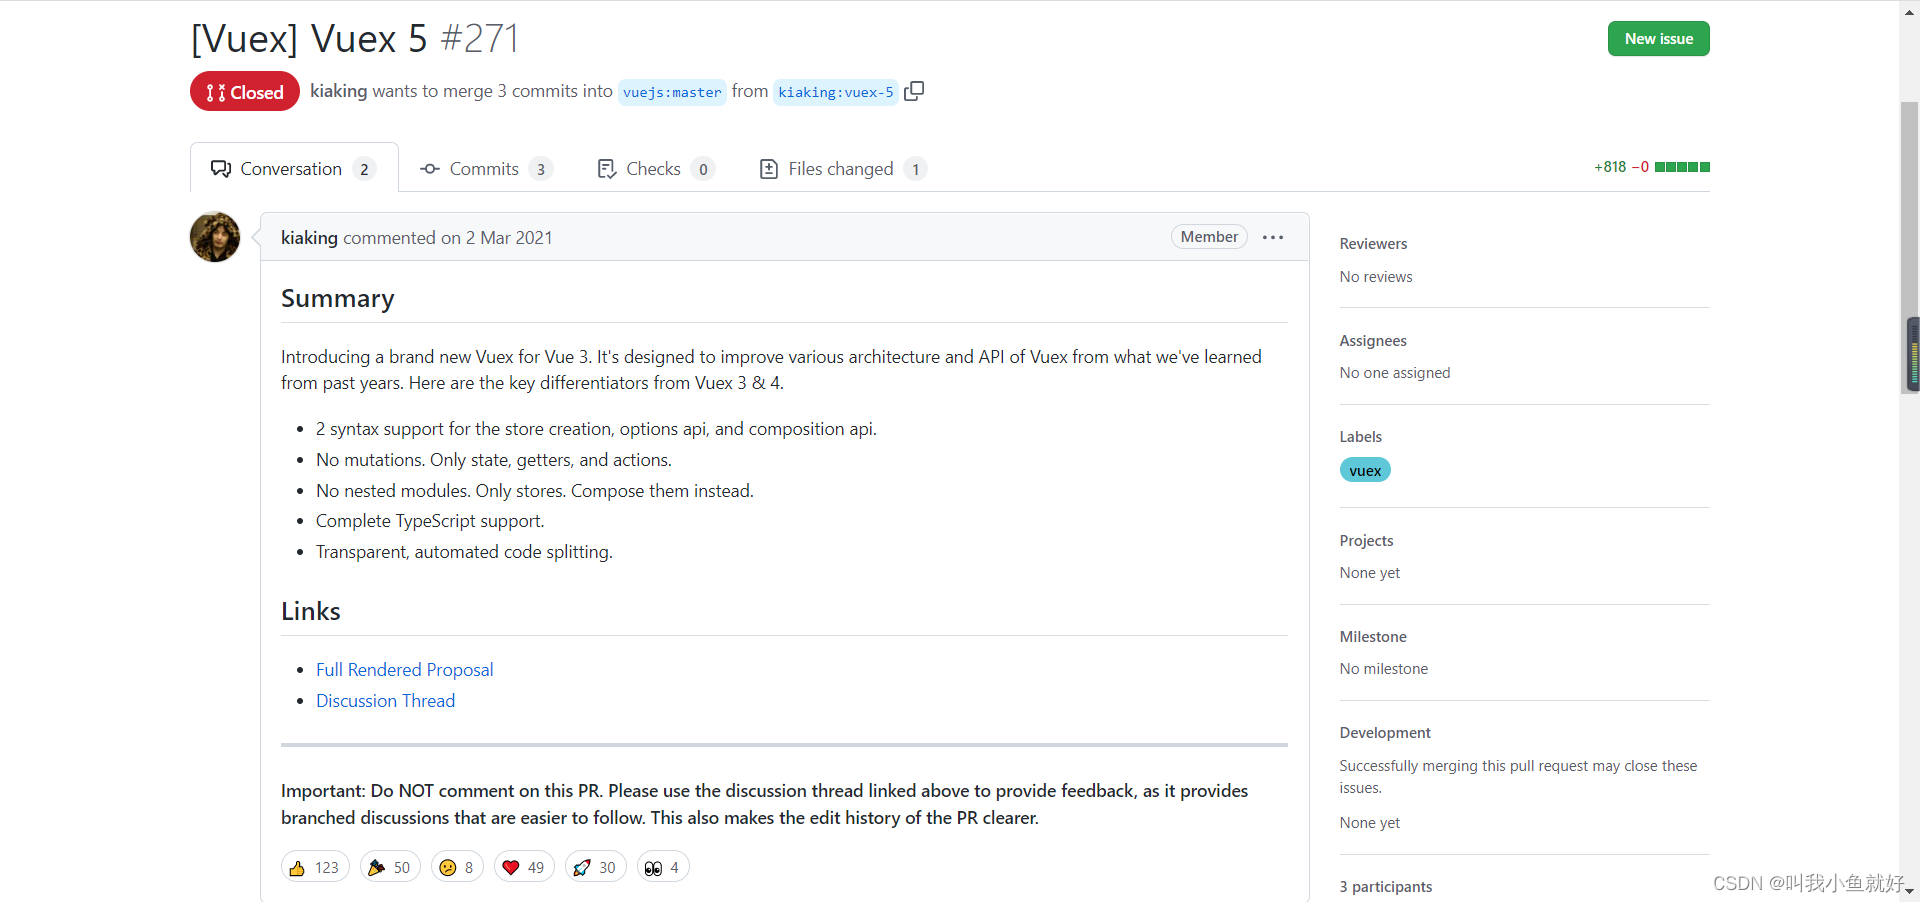Select the vuex label
Image resolution: width=1920 pixels, height=902 pixels.
[x=1365, y=470]
